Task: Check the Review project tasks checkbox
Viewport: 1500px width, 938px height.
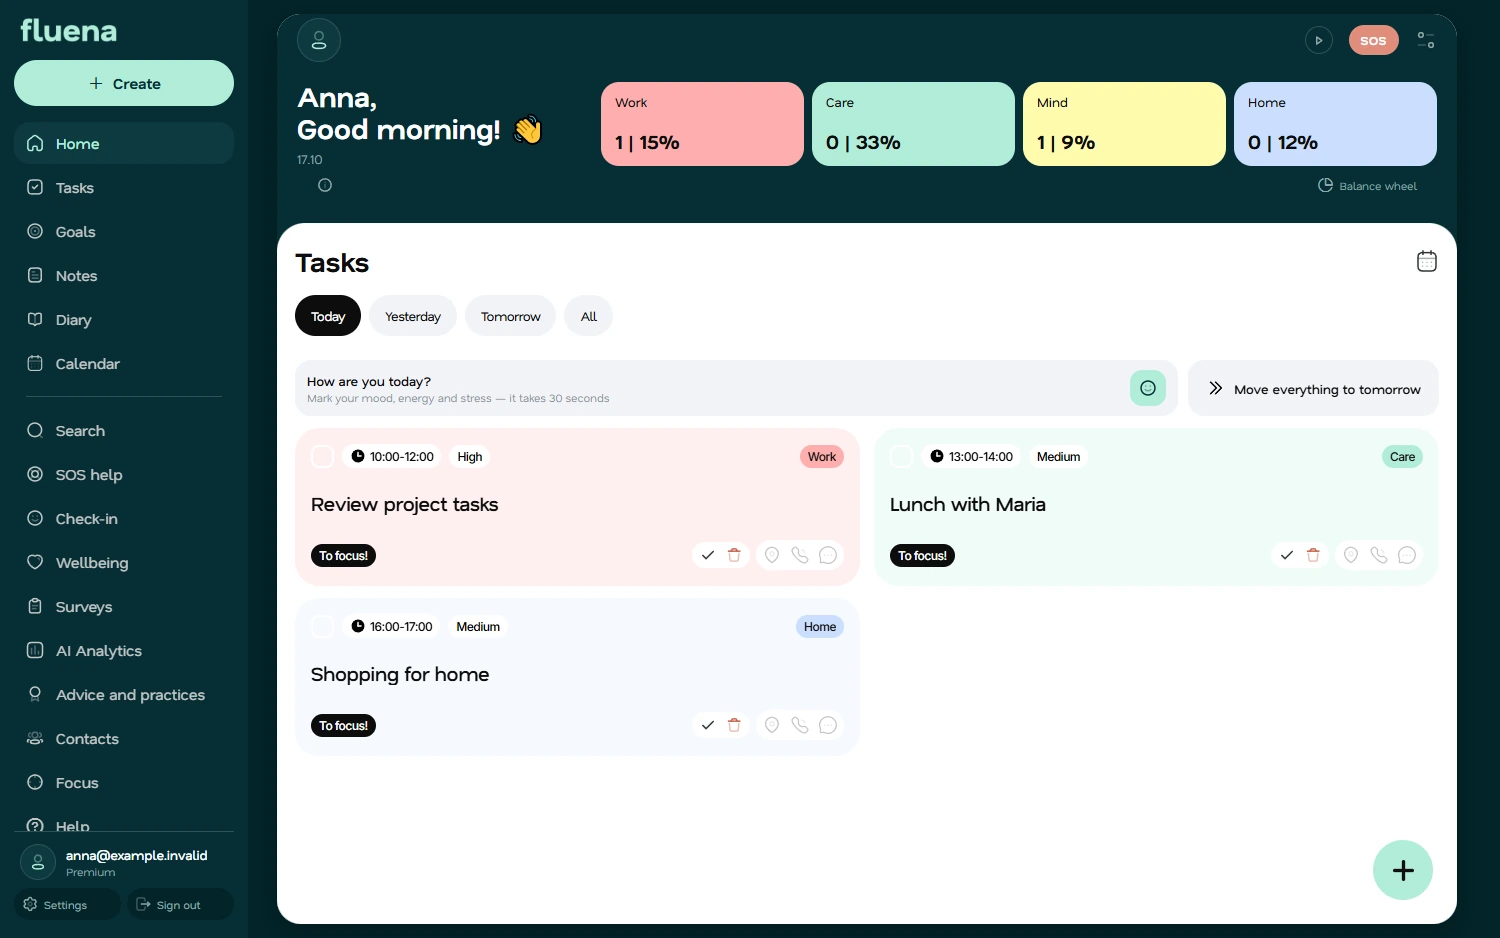Action: [x=322, y=457]
